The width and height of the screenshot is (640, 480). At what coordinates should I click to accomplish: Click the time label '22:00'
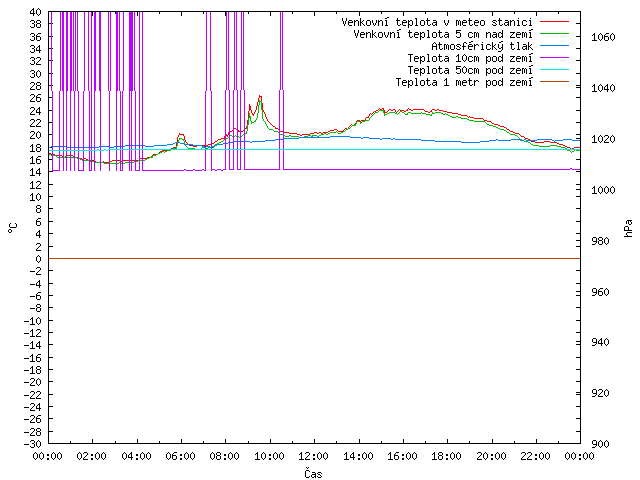point(535,456)
